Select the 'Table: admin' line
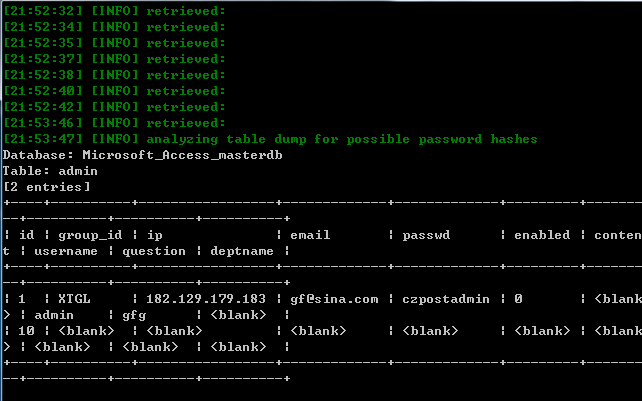This screenshot has height=401, width=642. pyautogui.click(x=50, y=171)
